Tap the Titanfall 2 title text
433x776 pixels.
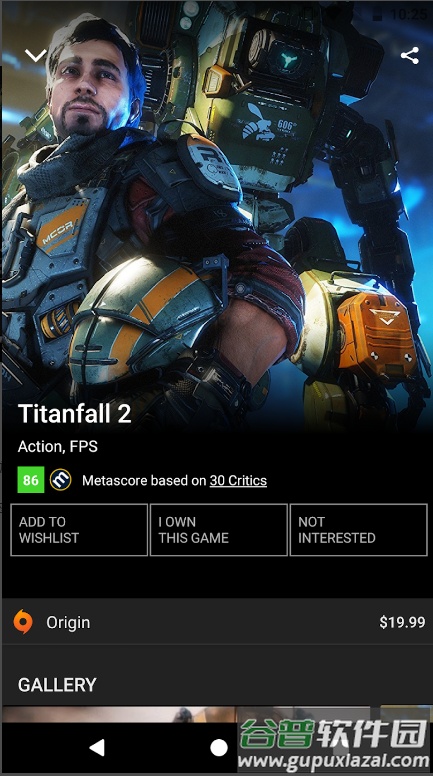point(75,414)
